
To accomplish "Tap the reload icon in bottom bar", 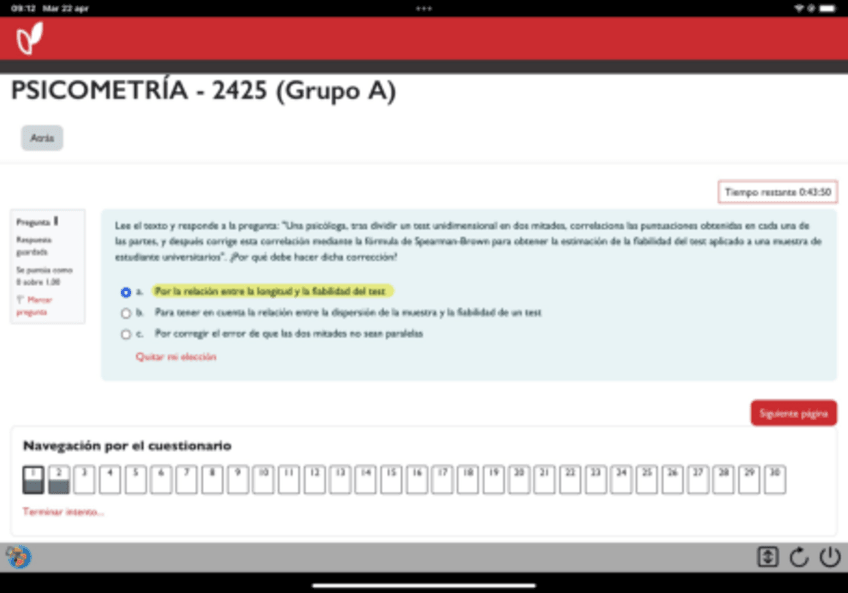I will pos(798,557).
